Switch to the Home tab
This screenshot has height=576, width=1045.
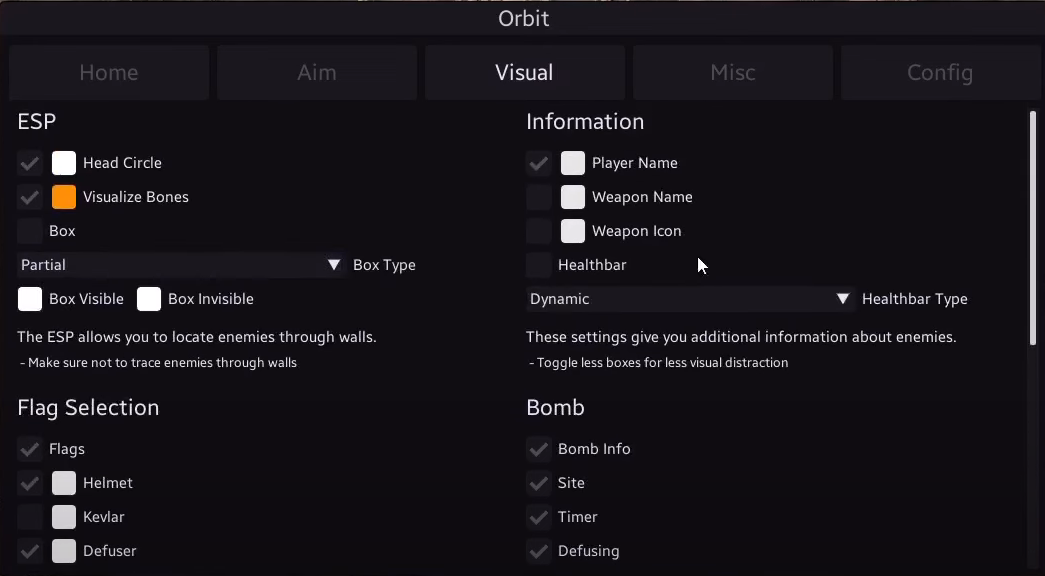click(x=109, y=73)
